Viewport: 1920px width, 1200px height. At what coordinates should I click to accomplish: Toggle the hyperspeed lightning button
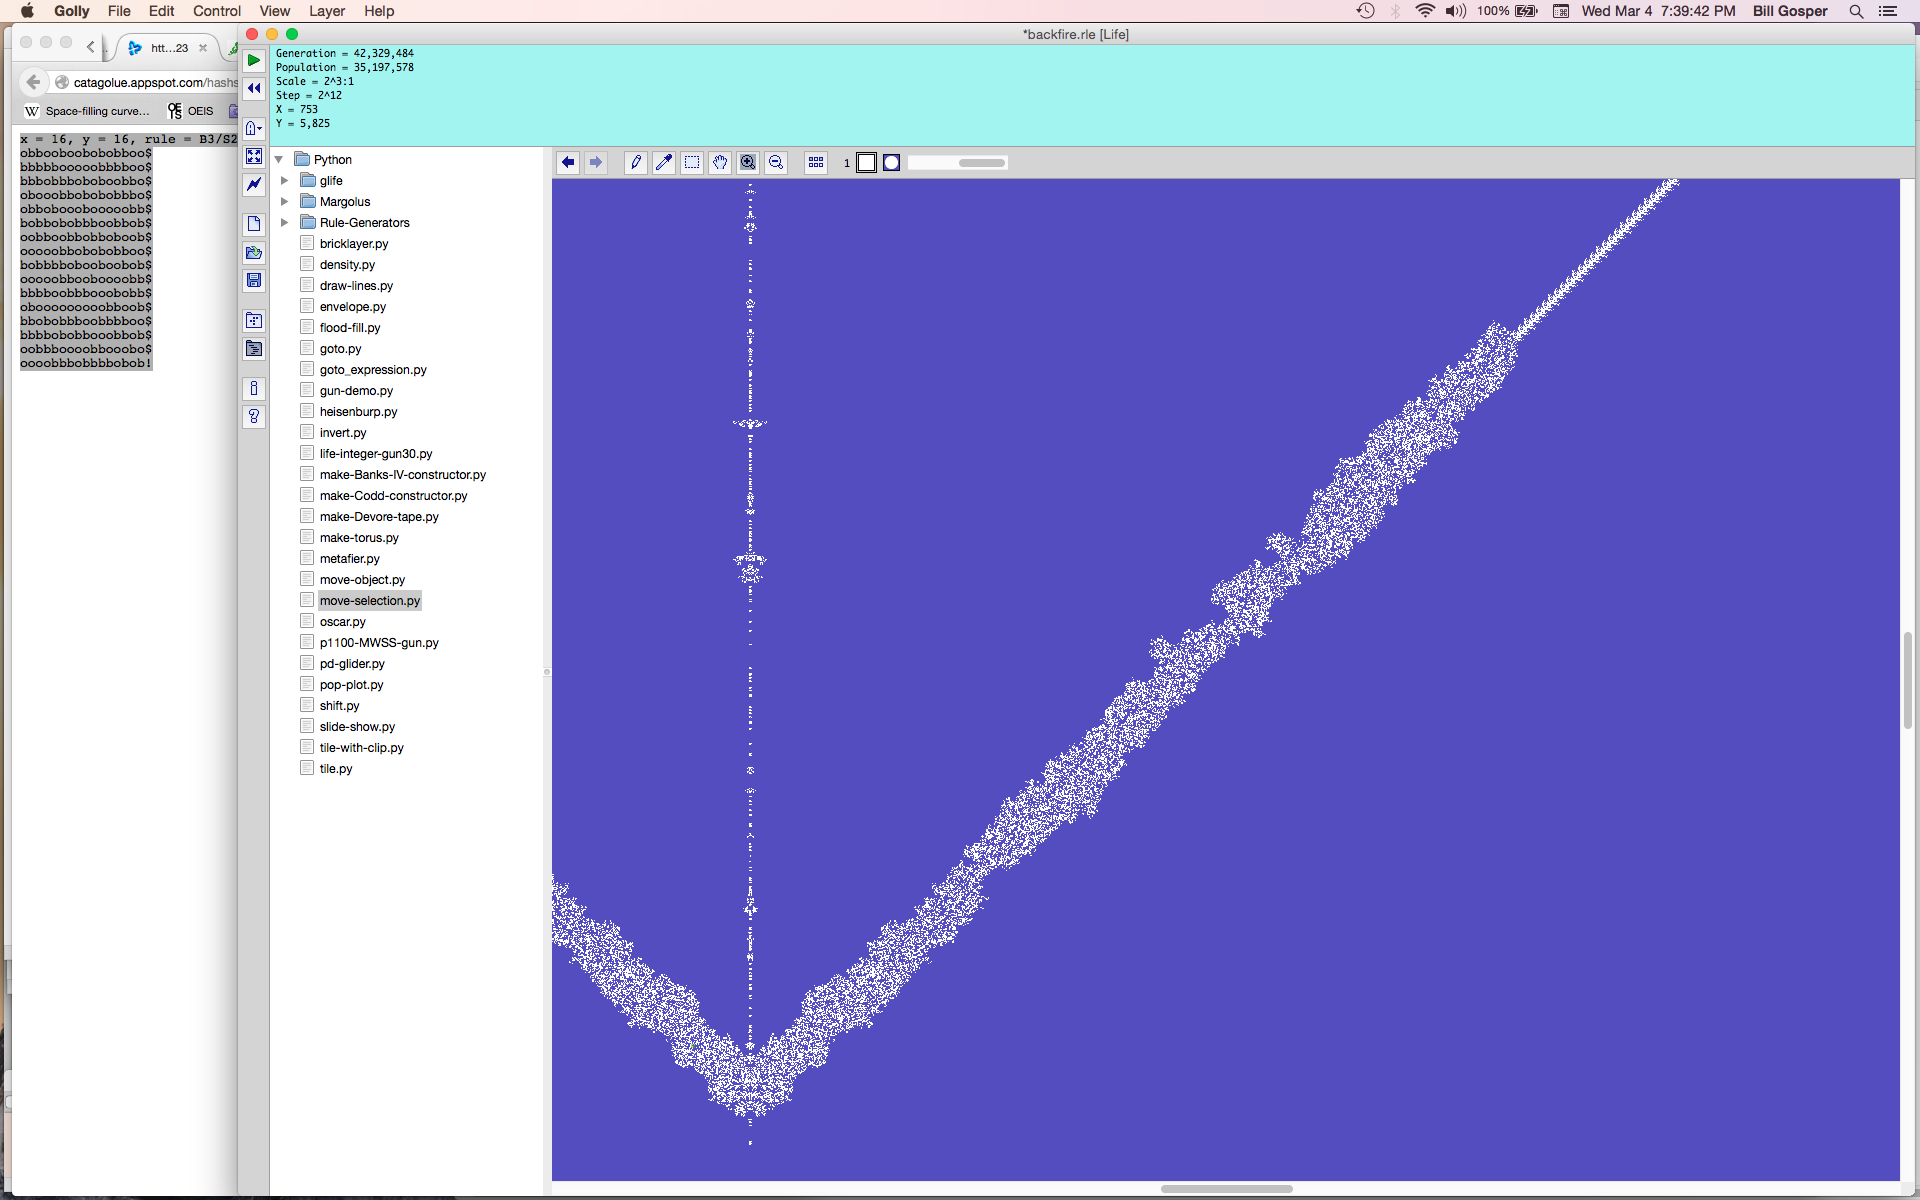tap(254, 184)
